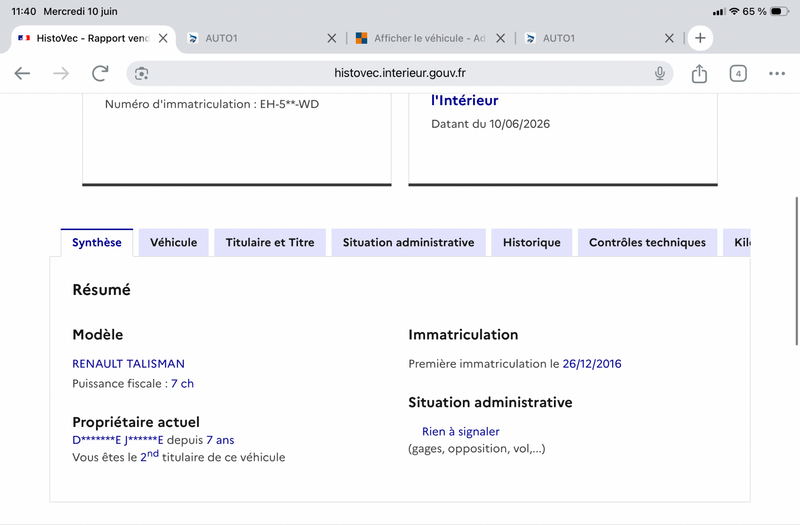Tap the microphone voice search icon
The height and width of the screenshot is (525, 800).
(x=659, y=73)
